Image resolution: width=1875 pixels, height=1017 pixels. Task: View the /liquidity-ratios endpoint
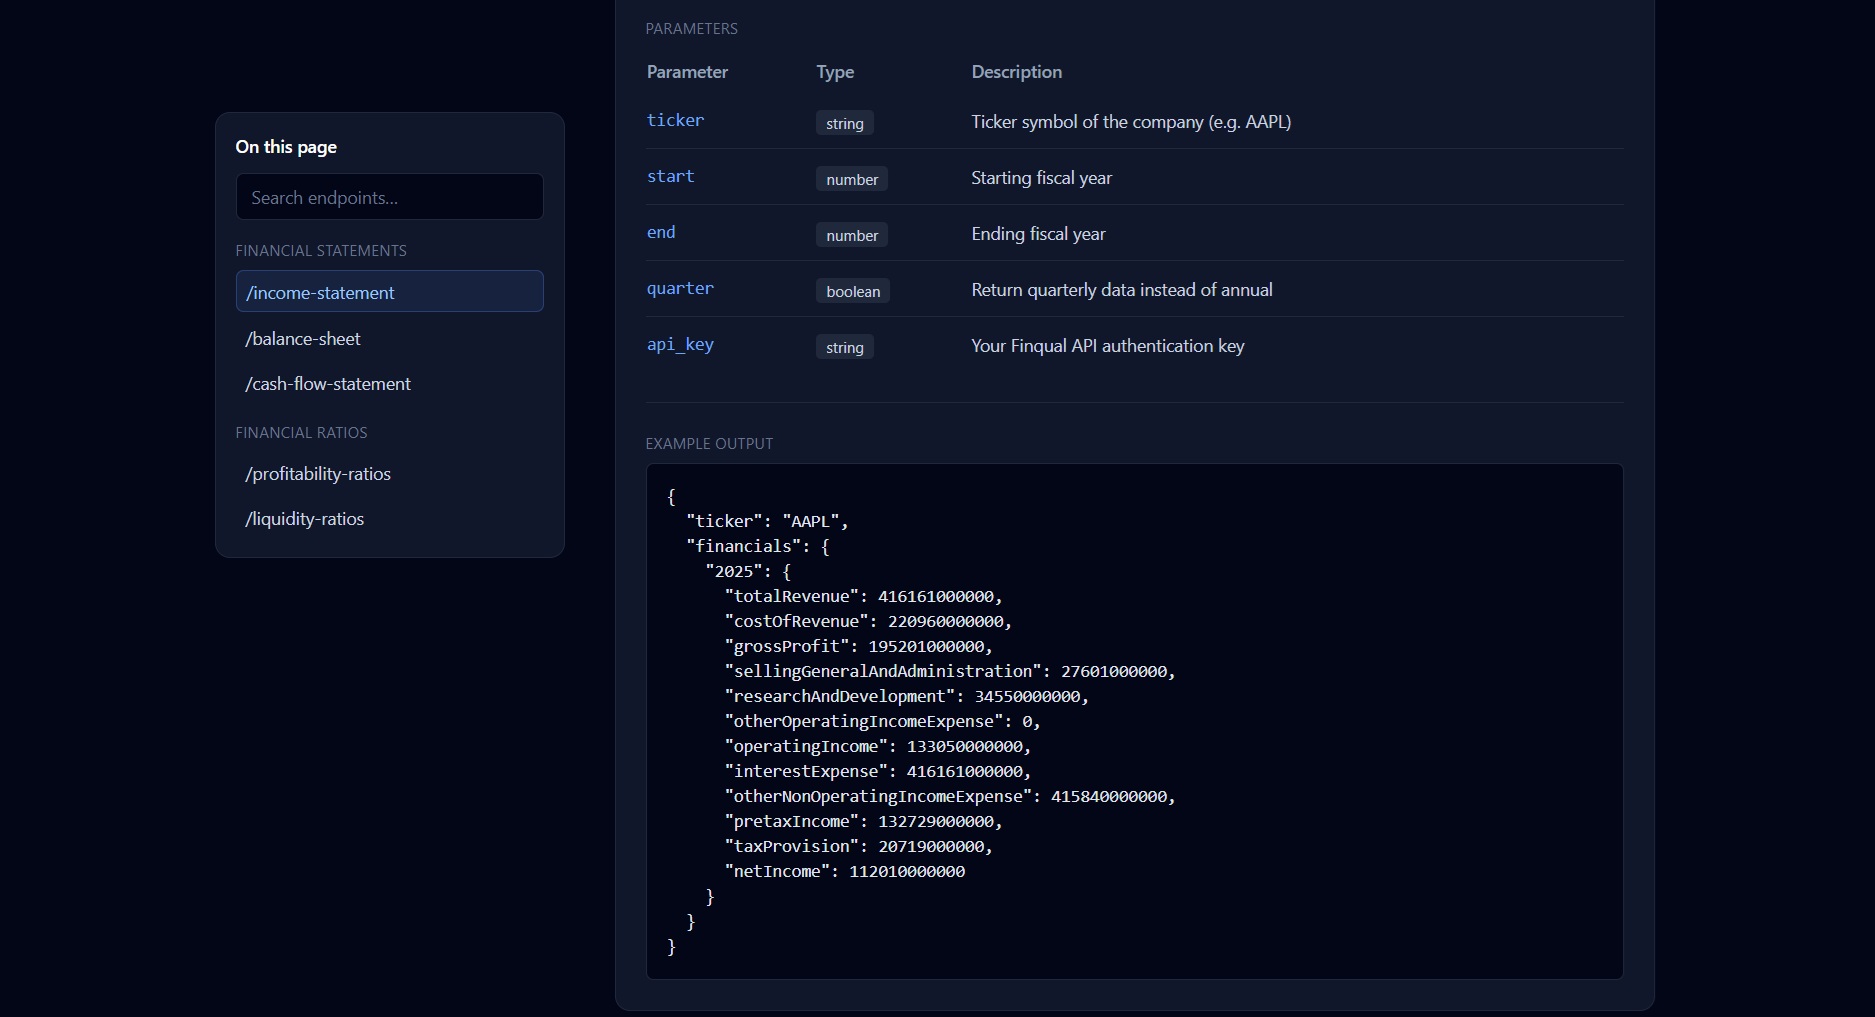click(303, 518)
